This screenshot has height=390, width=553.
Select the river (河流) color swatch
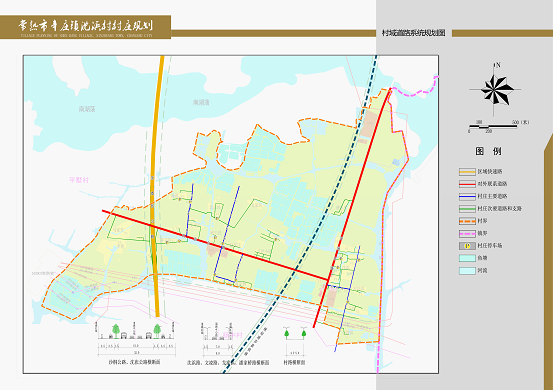click(x=467, y=271)
